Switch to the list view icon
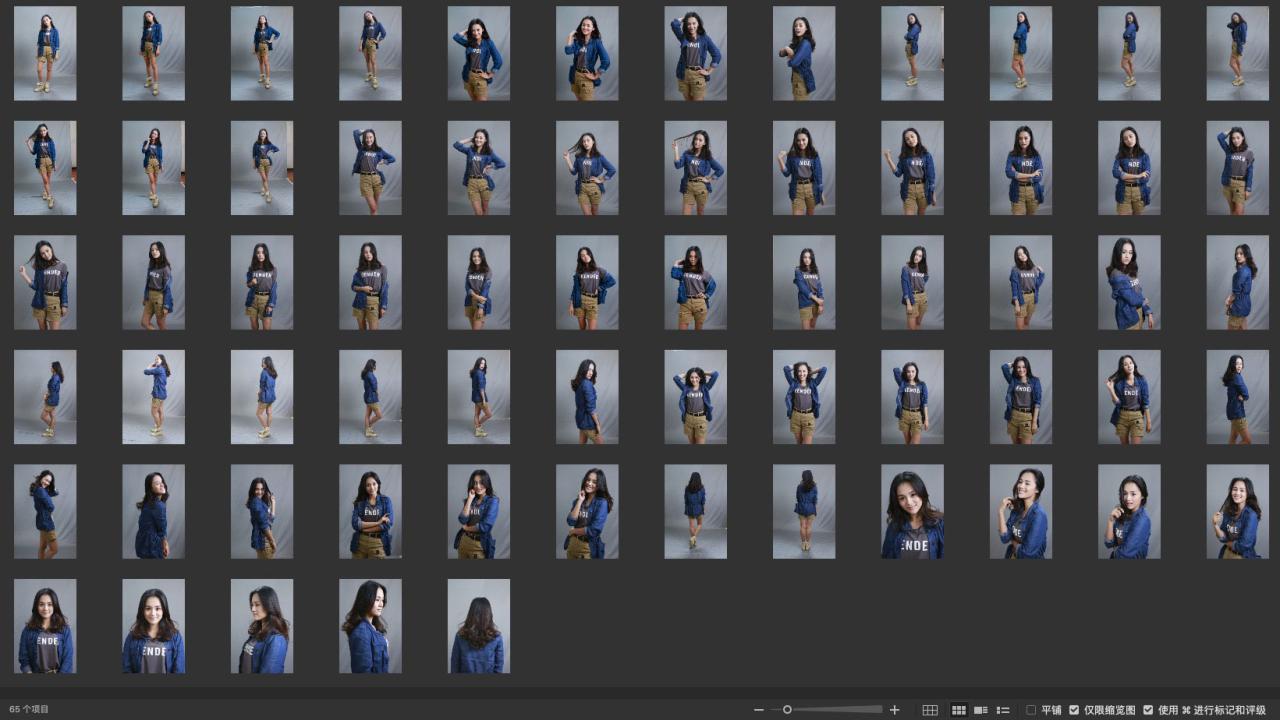 click(x=1003, y=710)
